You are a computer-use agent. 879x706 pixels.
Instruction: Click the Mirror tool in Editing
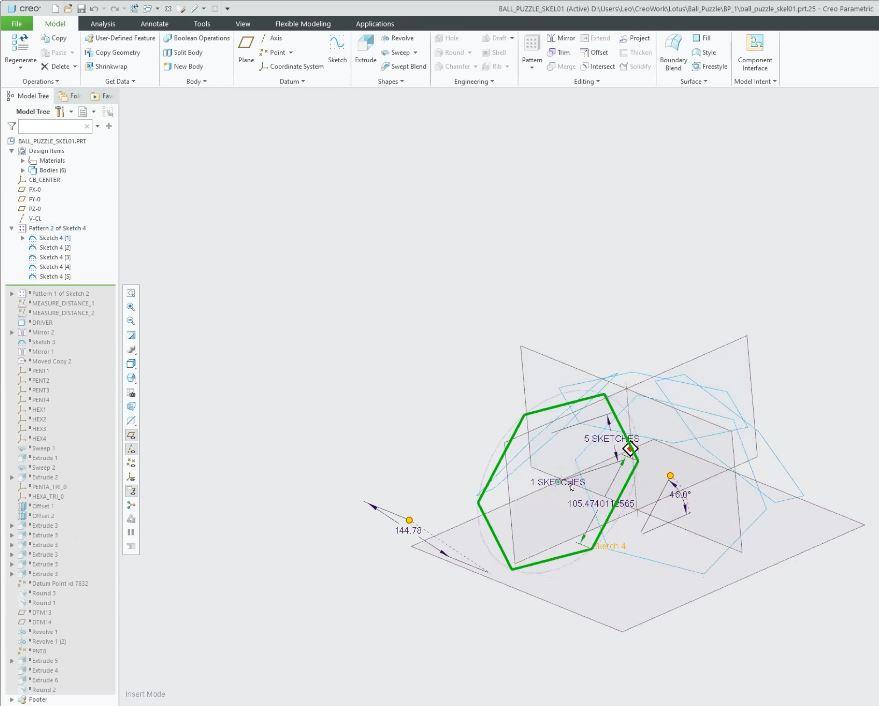[560, 38]
